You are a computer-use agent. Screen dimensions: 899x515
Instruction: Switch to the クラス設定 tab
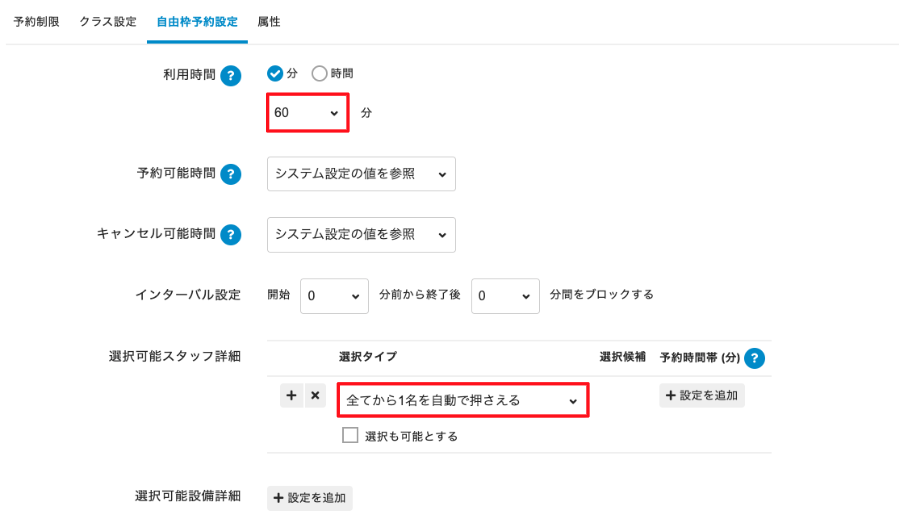(x=108, y=21)
